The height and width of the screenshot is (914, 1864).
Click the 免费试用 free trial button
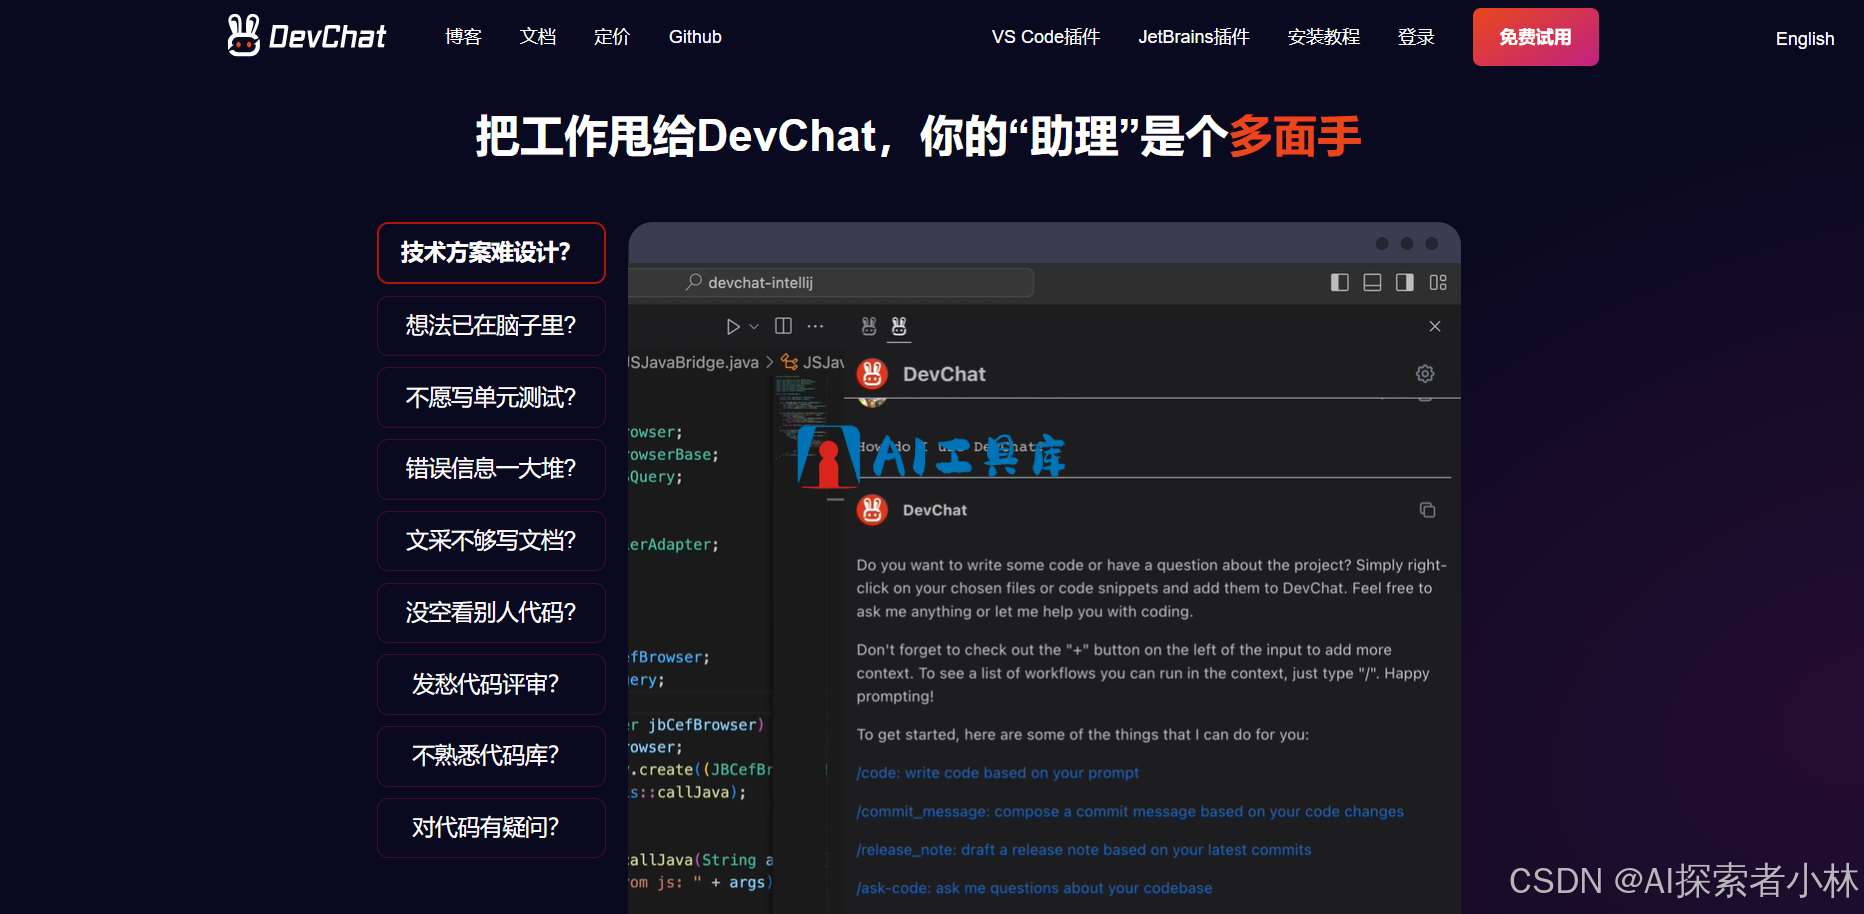point(1535,37)
